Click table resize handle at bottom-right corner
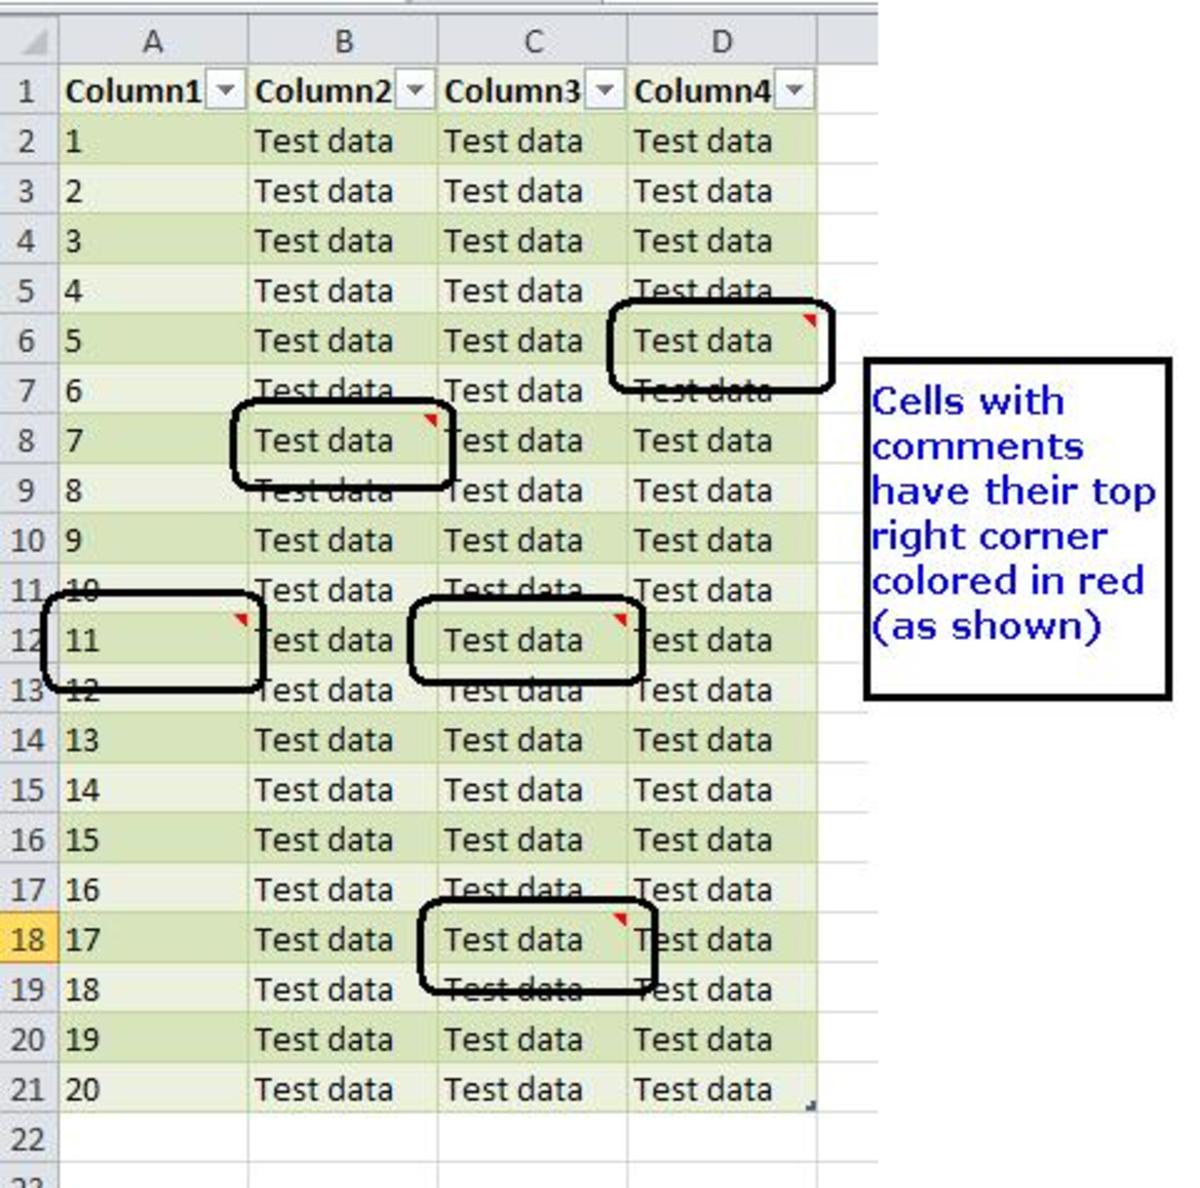1200x1188 pixels. pyautogui.click(x=811, y=1105)
